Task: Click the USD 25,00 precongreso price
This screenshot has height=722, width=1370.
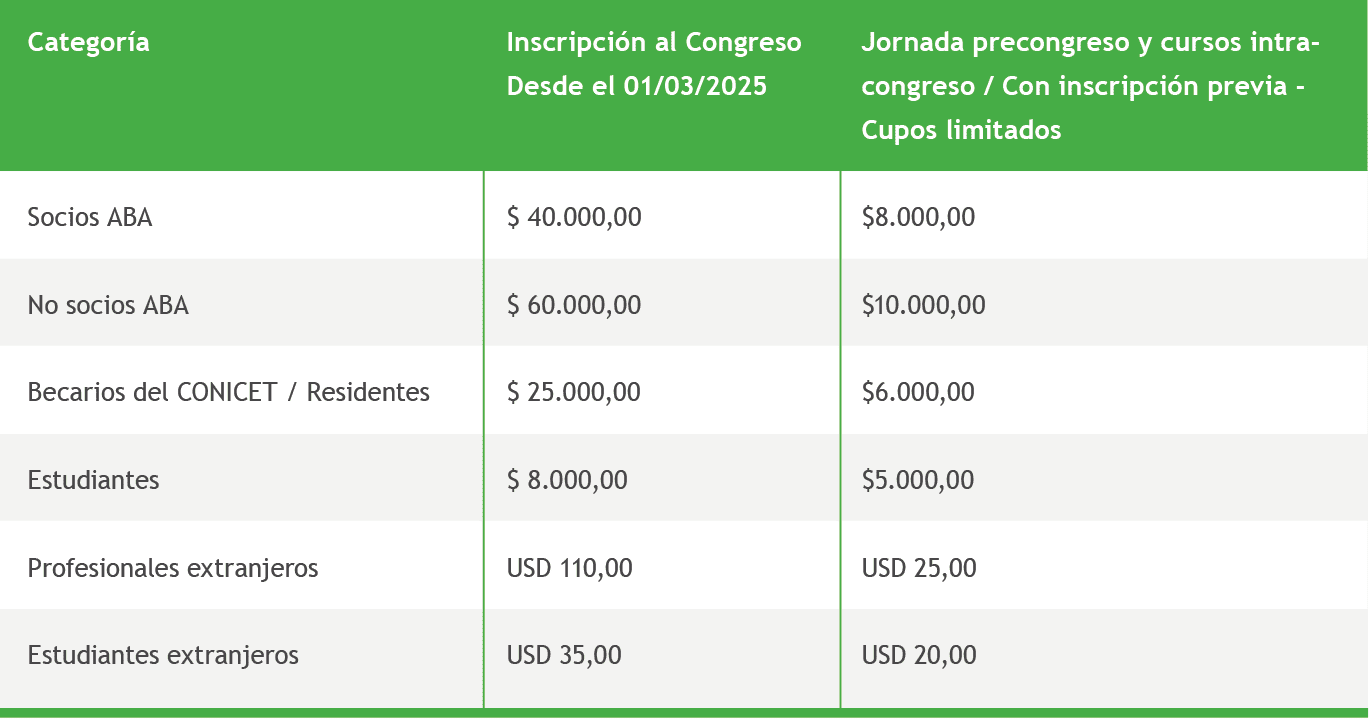Action: click(919, 568)
